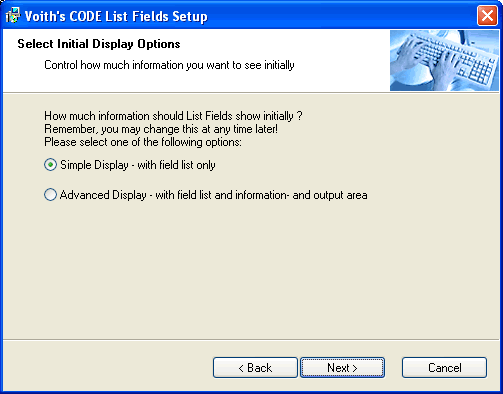Viewport: 503px width, 394px height.
Task: Go to previous step with Back button
Action: click(255, 368)
